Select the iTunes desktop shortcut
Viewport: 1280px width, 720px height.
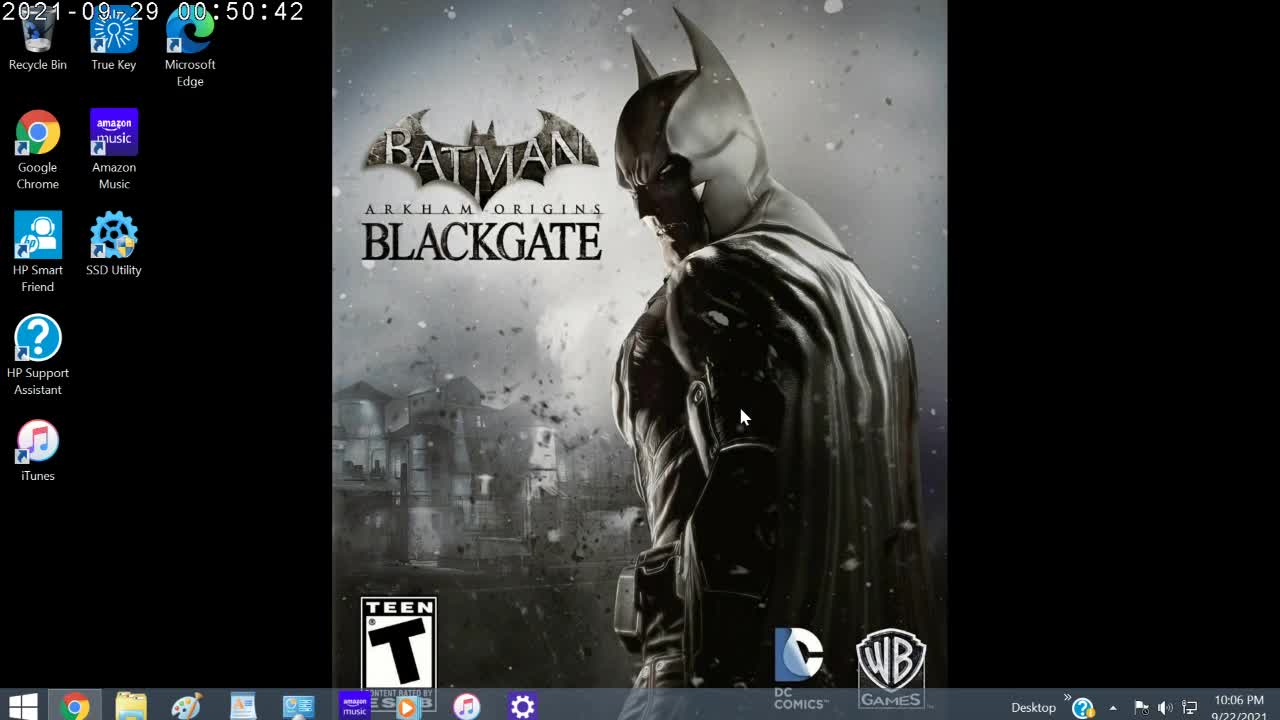click(38, 450)
